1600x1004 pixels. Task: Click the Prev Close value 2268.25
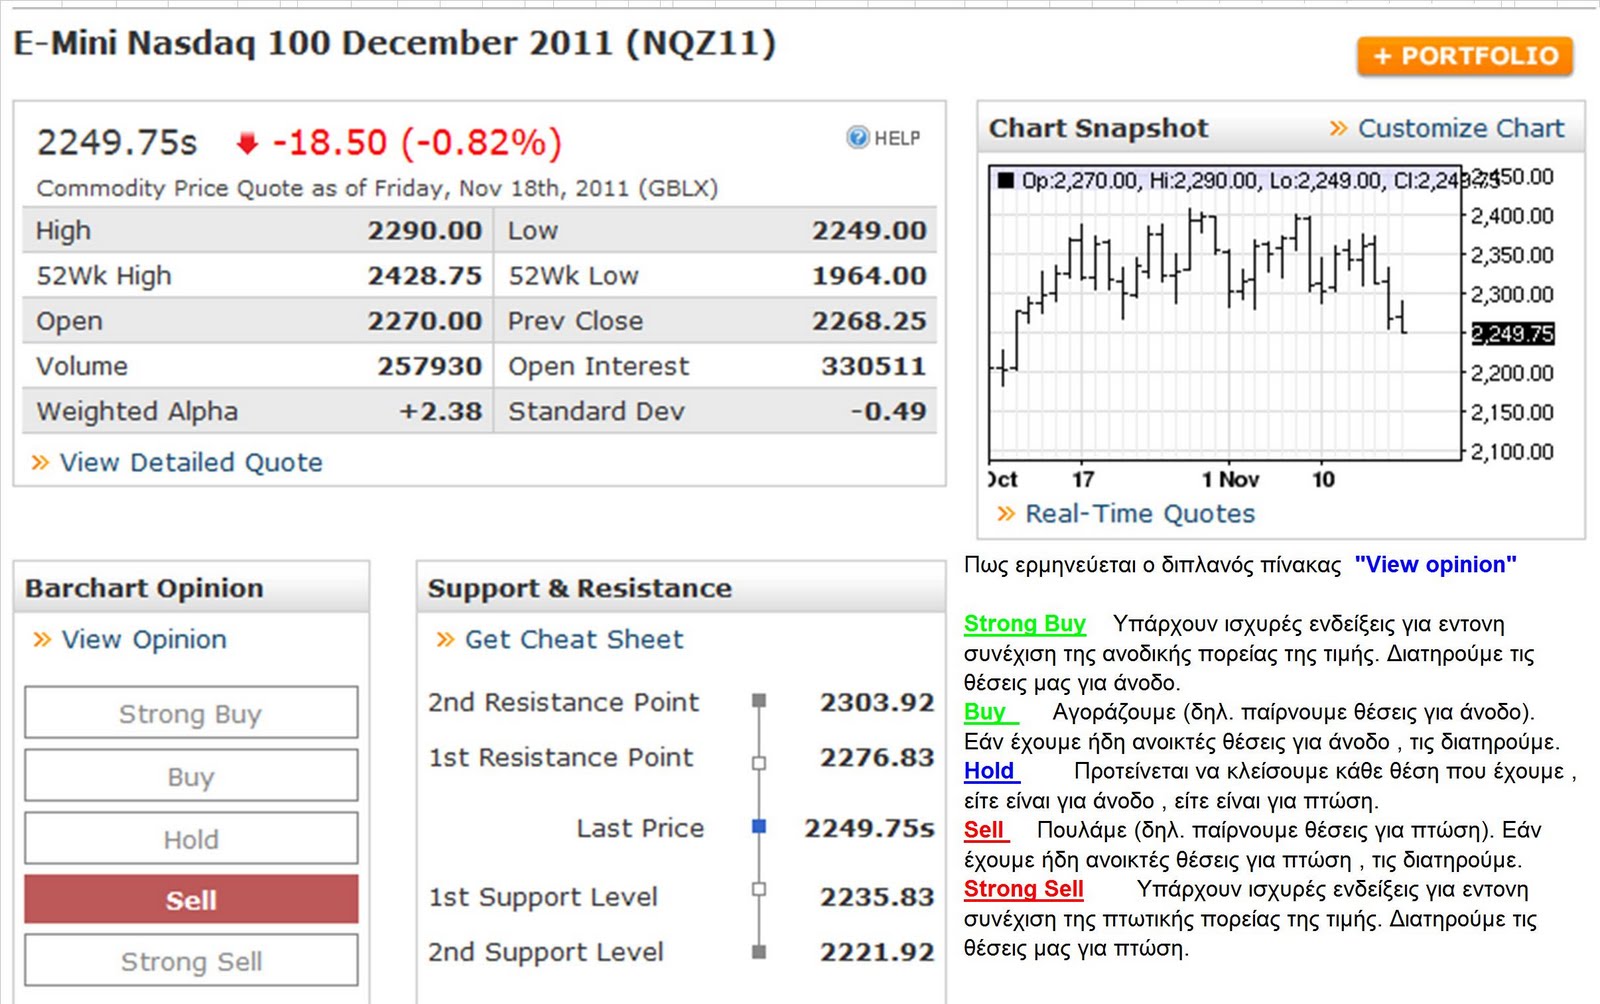pos(869,321)
